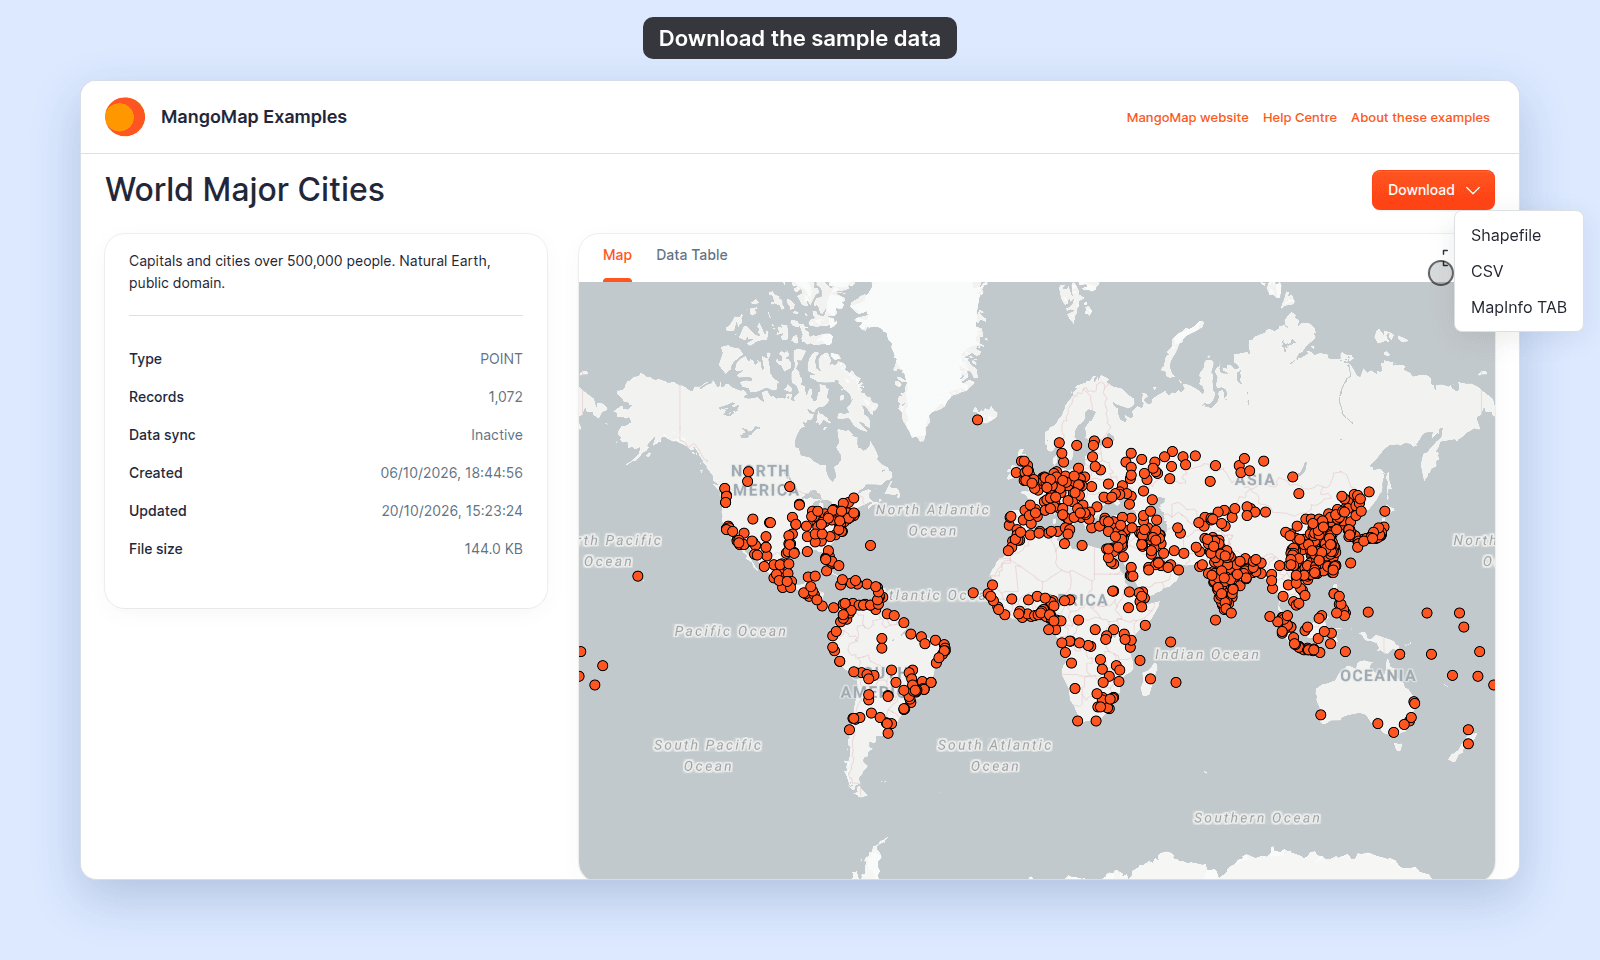Choose CSV from the download menu
The image size is (1600, 960).
coord(1487,271)
